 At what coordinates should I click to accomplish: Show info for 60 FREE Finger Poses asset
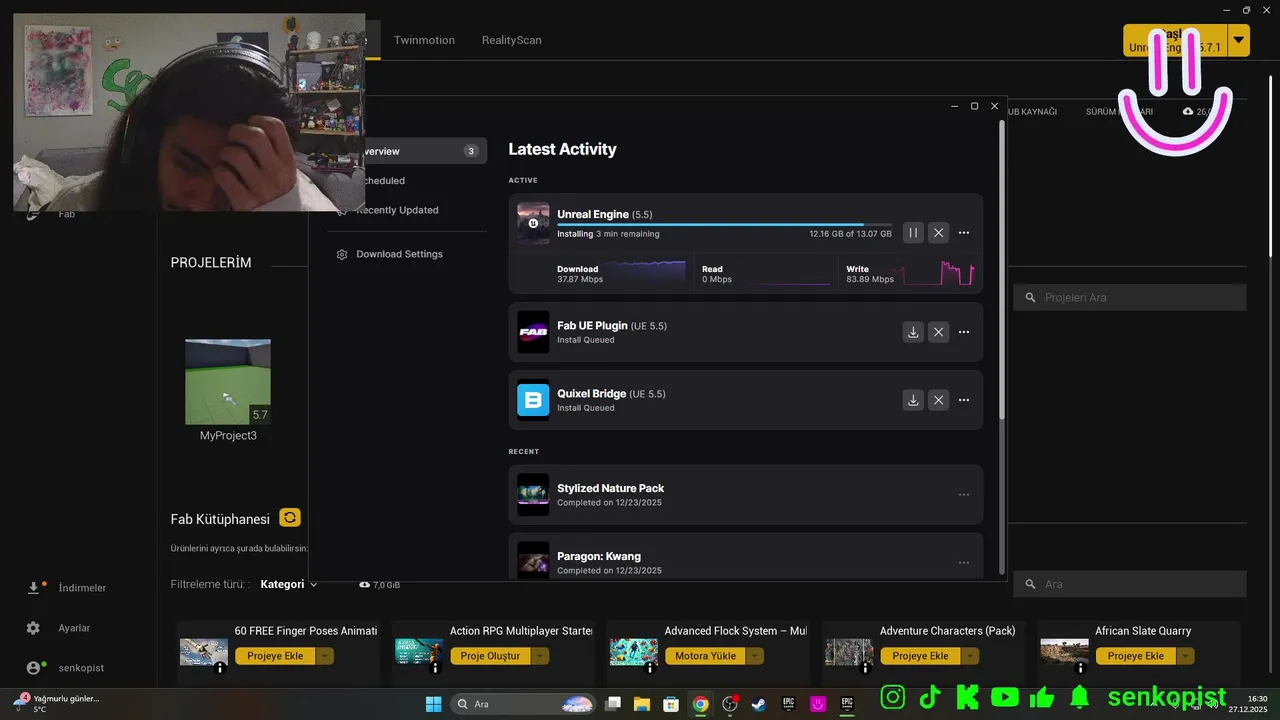(220, 668)
